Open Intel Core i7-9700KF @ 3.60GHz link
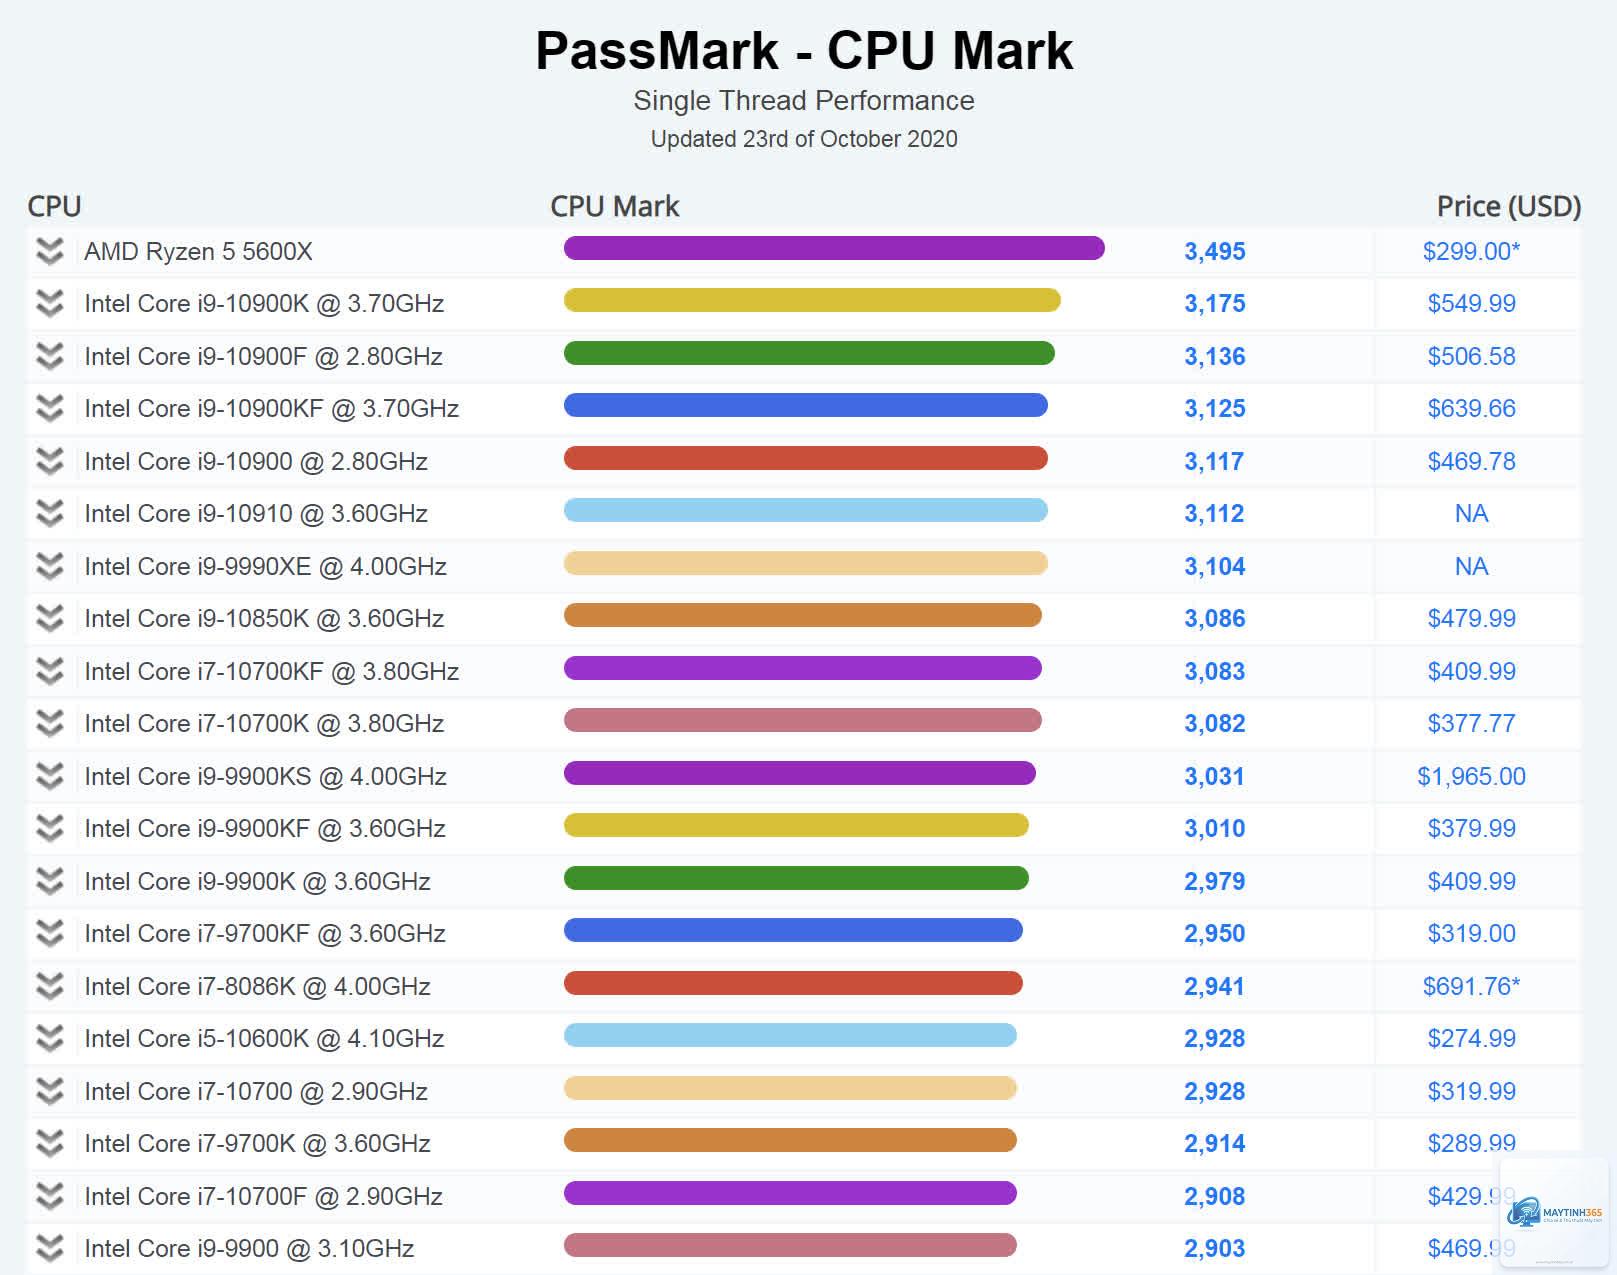1617x1275 pixels. pos(265,933)
